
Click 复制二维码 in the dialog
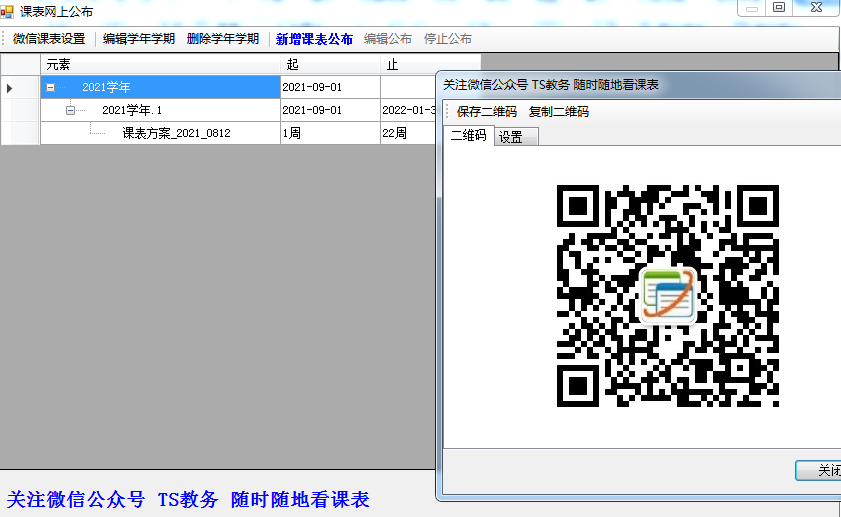(x=559, y=112)
